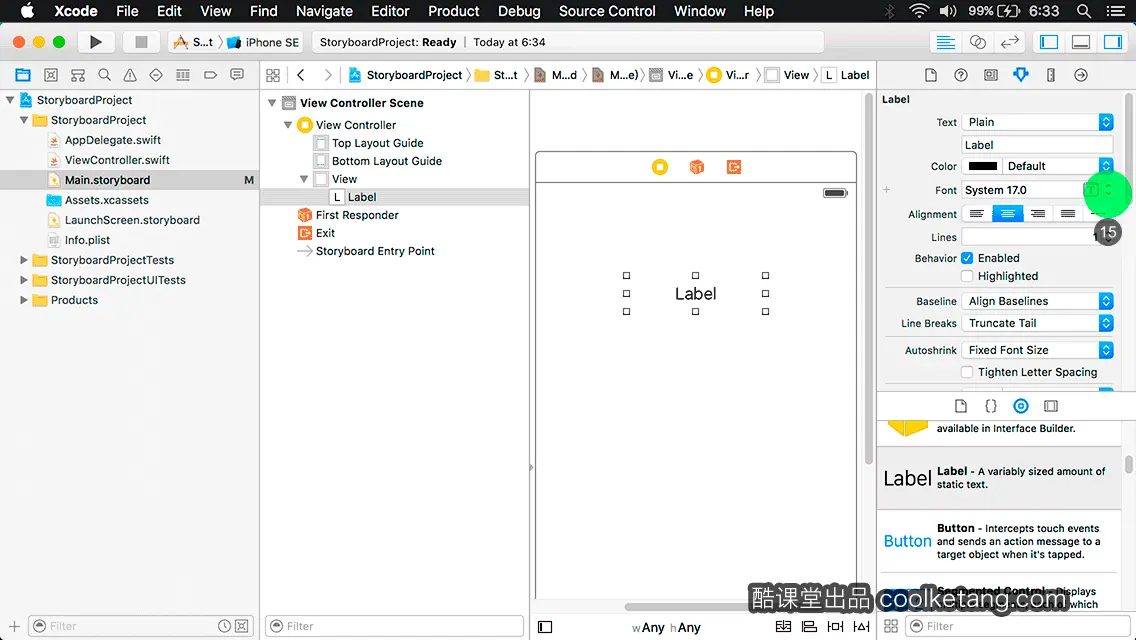Viewport: 1136px width, 640px height.
Task: Open the Align constraints tool
Action: [x=809, y=626]
